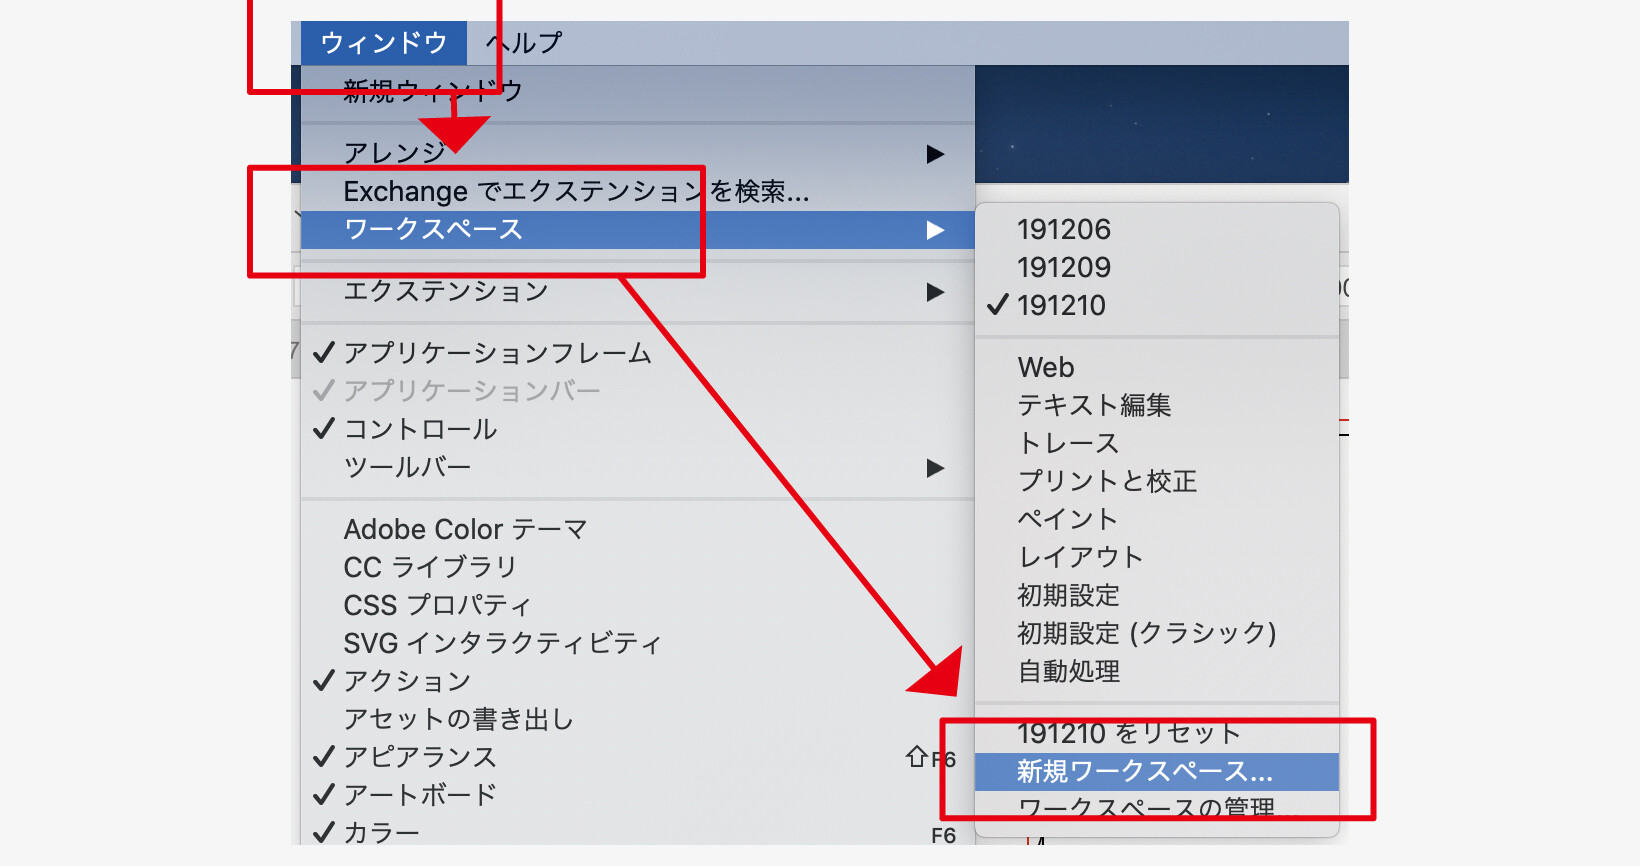The height and width of the screenshot is (866, 1640).
Task: Expand the アレンジ submenu arrow
Action: [x=935, y=154]
